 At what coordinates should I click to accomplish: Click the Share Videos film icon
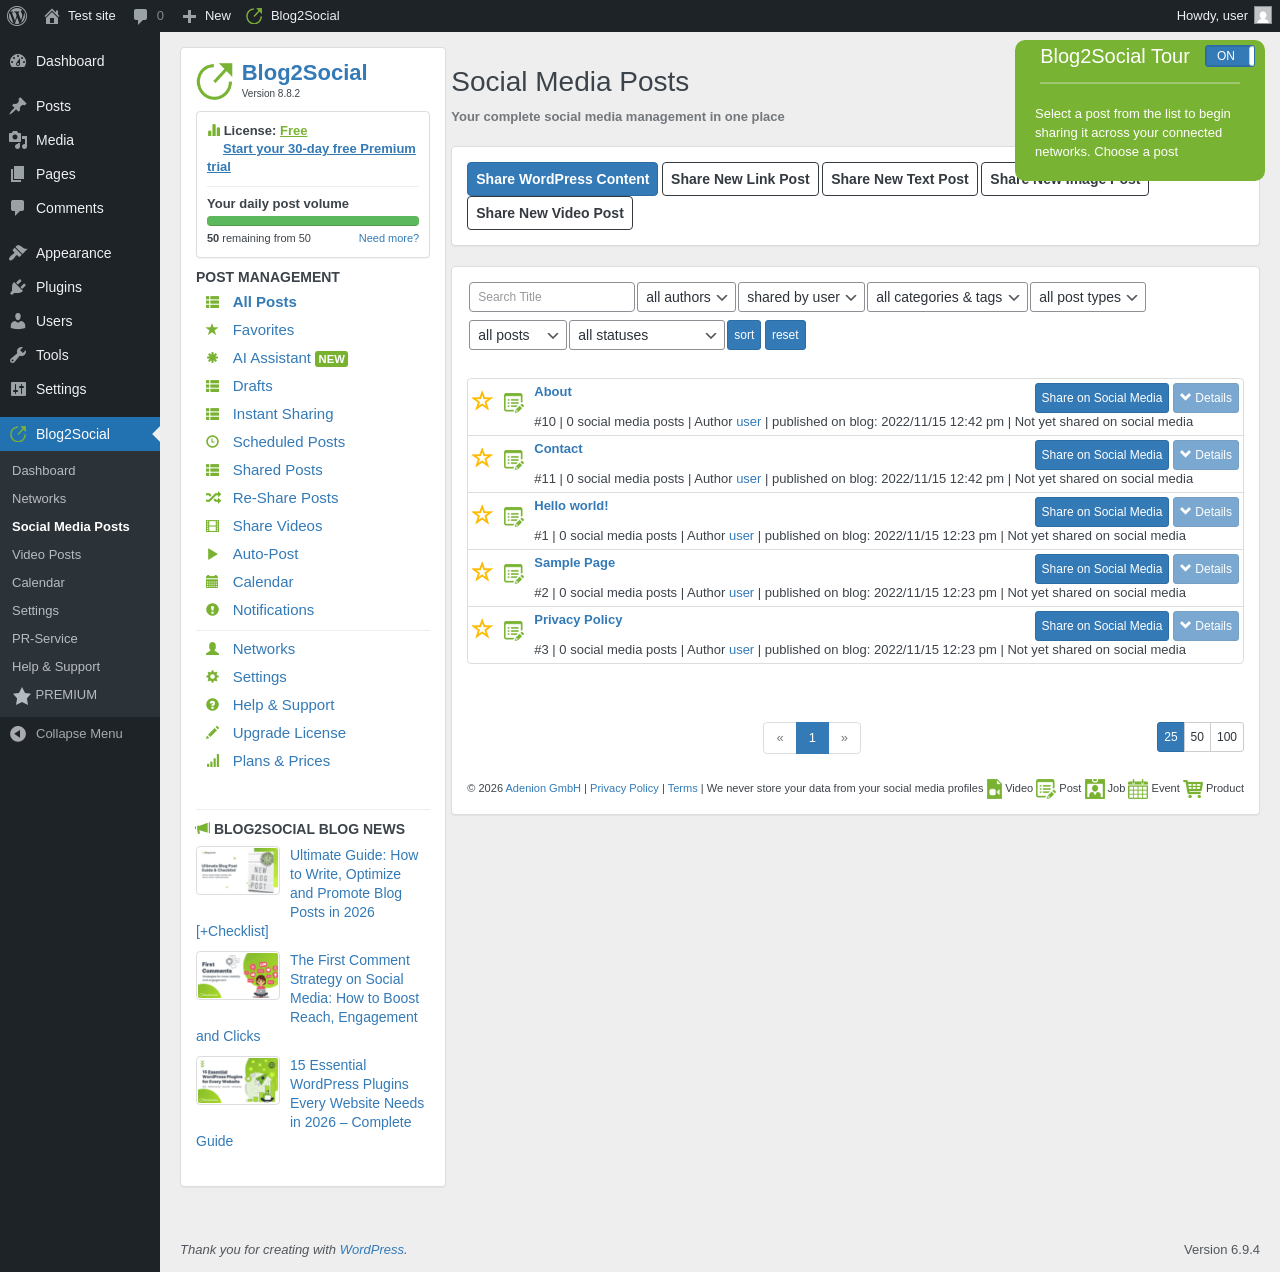(212, 526)
